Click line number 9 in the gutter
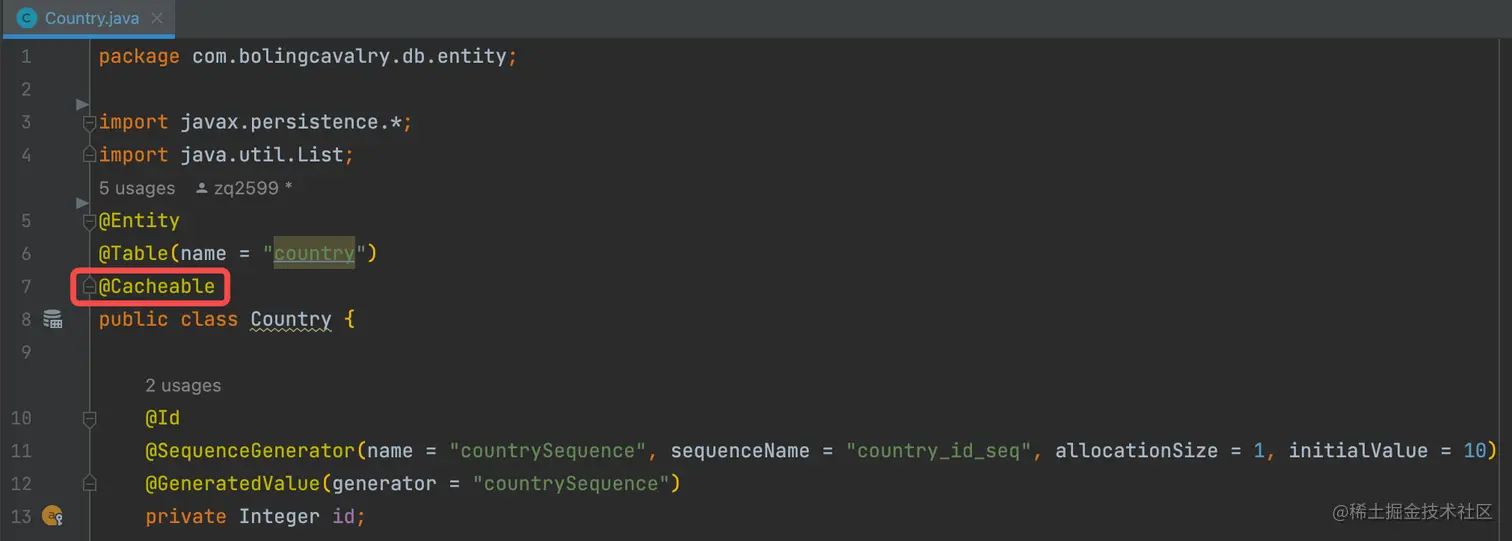Viewport: 1512px width, 541px height. pos(26,352)
